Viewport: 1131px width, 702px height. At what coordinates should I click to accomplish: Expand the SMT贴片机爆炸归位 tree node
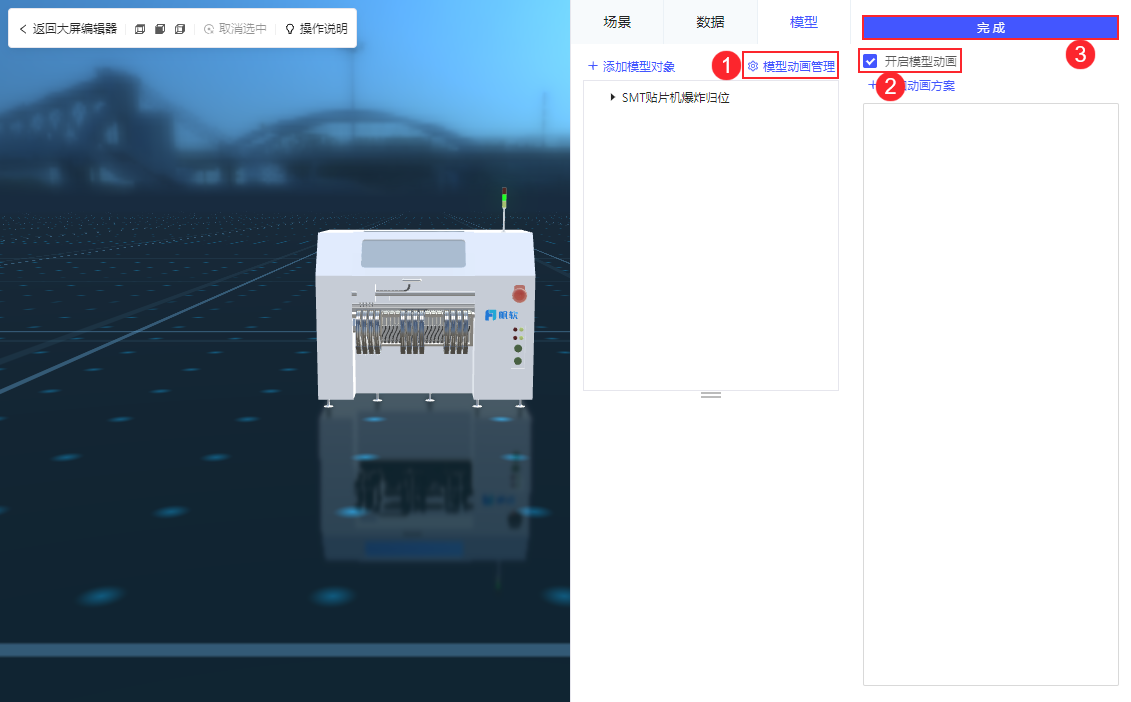612,98
